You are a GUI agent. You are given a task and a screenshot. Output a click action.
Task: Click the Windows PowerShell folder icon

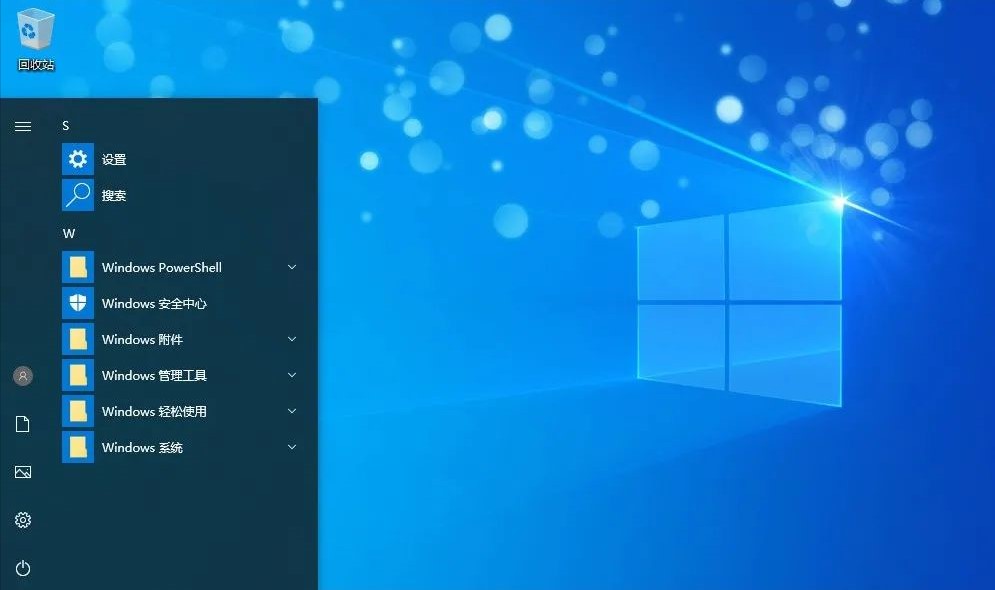point(77,267)
